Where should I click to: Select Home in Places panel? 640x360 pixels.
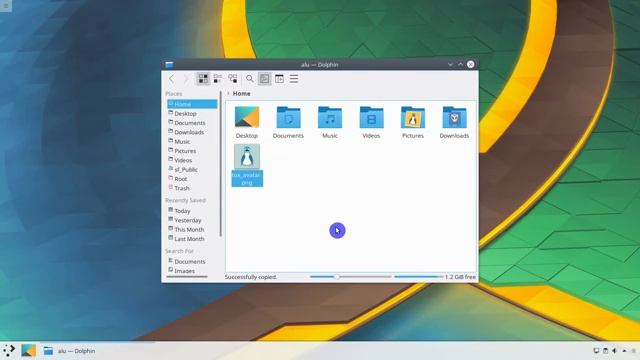[192, 104]
